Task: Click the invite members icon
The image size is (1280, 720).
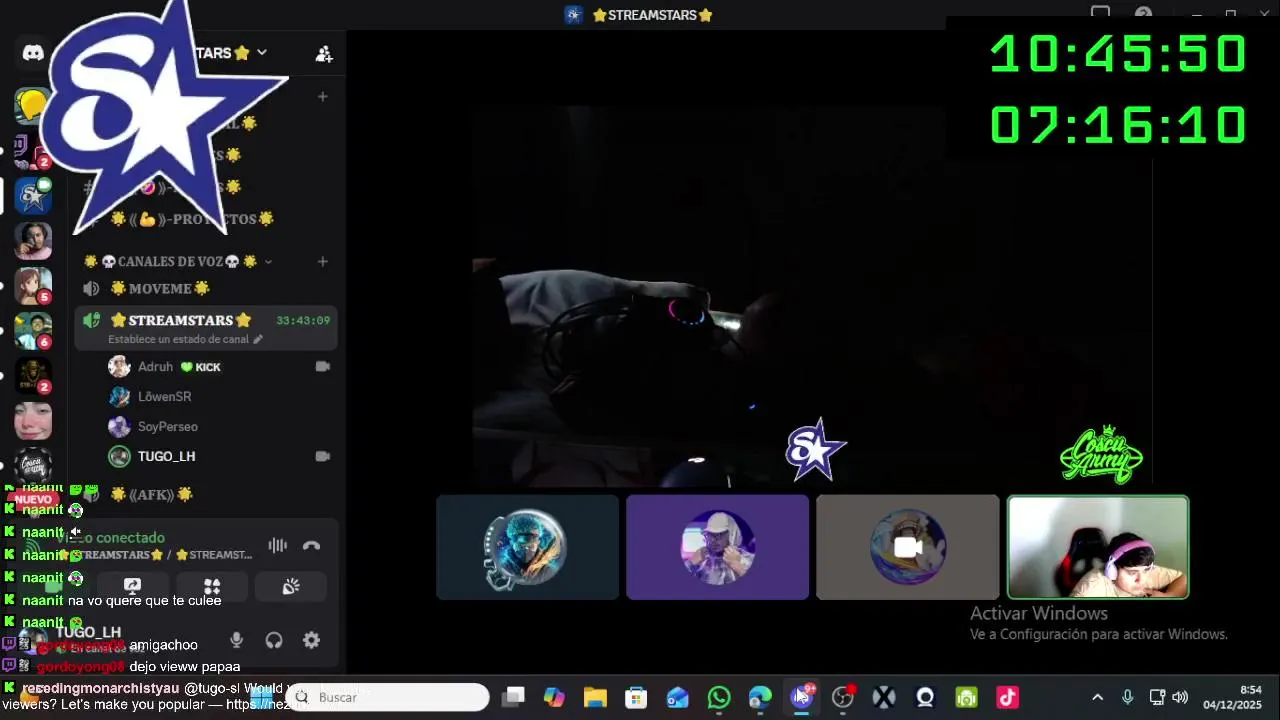Action: pos(324,54)
